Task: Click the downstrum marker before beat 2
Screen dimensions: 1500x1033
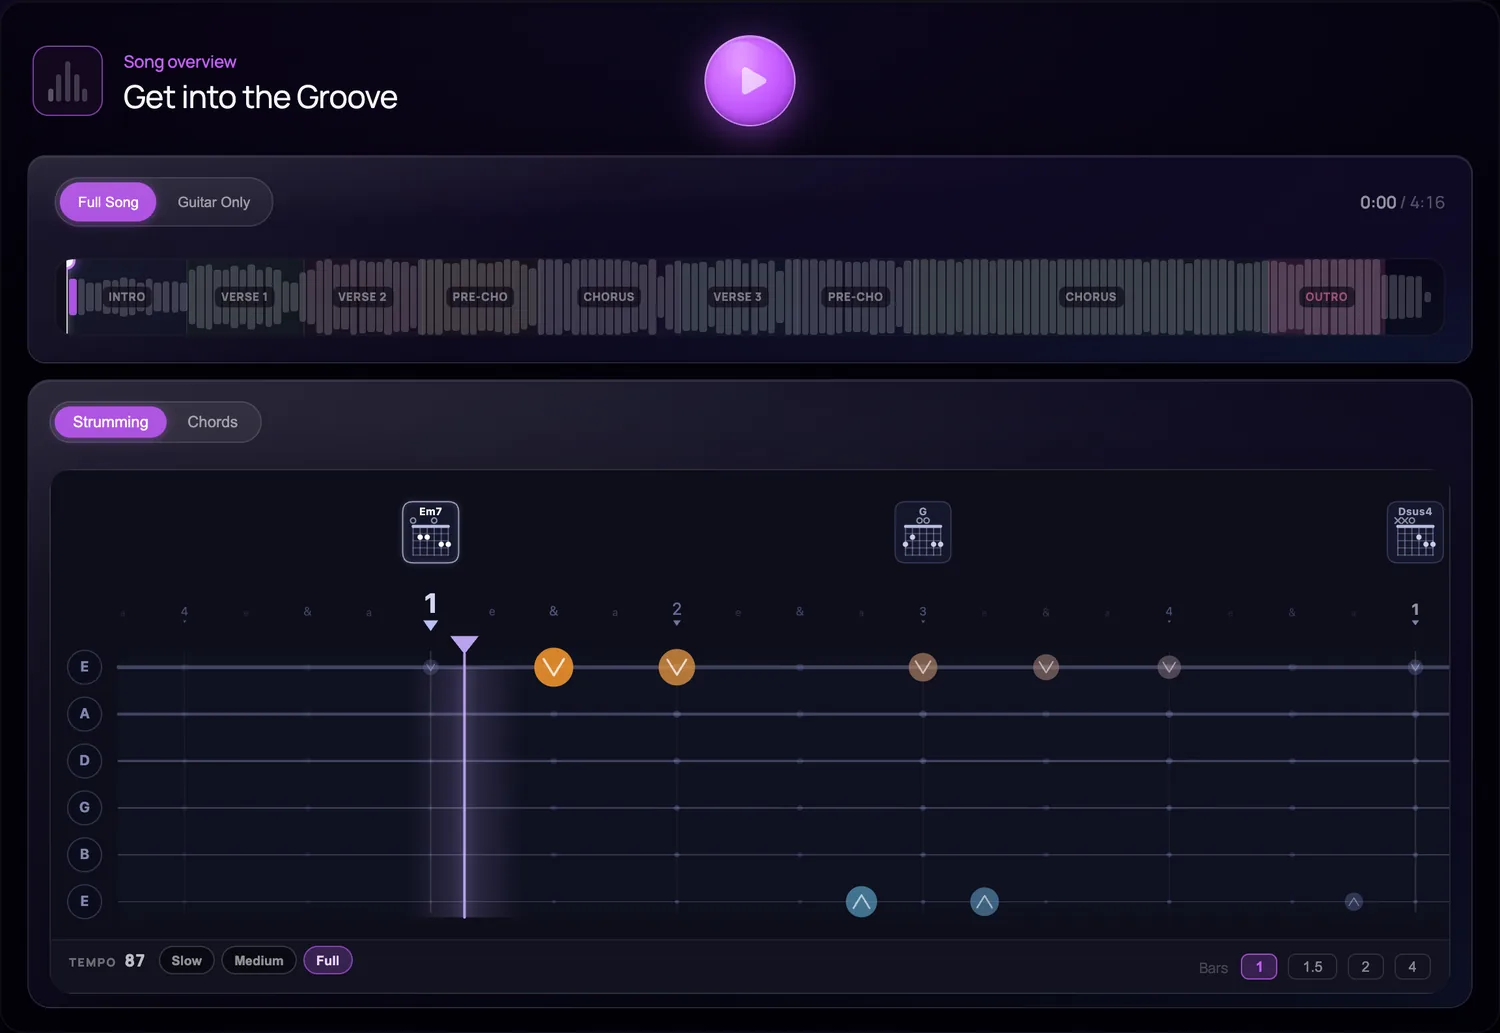Action: click(553, 667)
